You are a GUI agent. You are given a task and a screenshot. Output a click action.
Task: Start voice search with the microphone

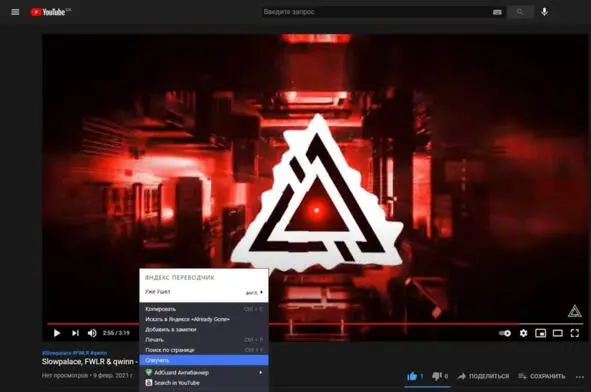(544, 12)
